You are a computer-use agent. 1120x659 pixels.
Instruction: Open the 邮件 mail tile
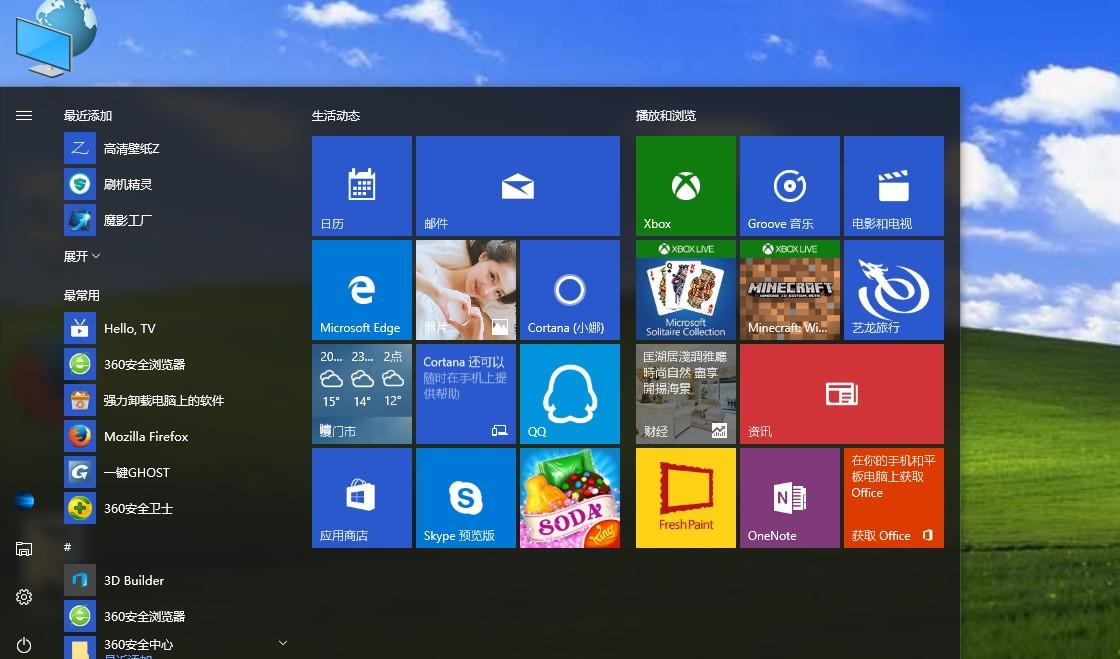[518, 186]
